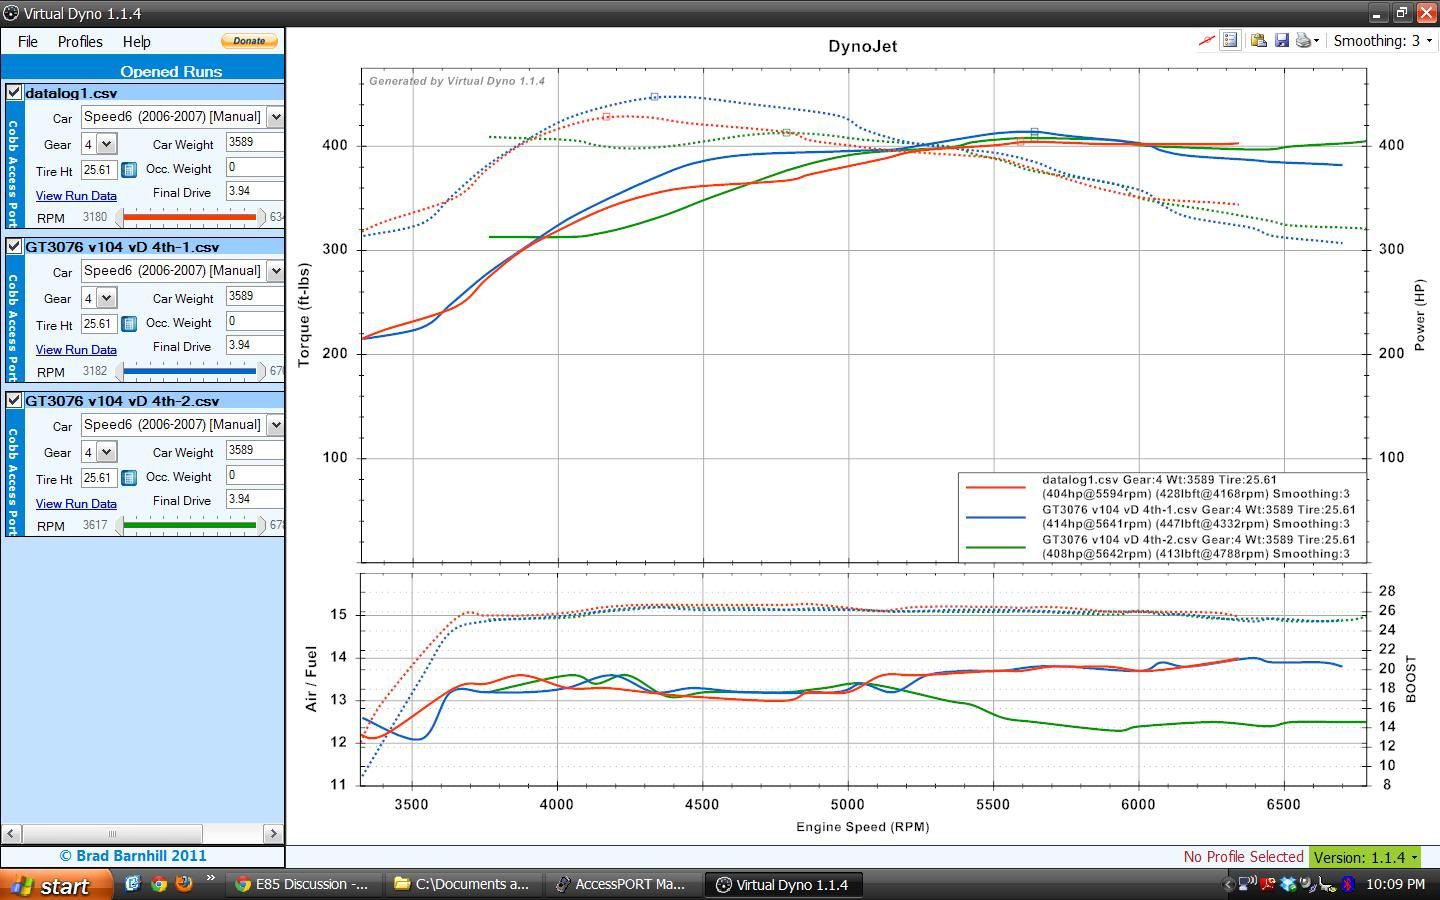Open tire height calculator for datalog1.csv

[x=129, y=170]
